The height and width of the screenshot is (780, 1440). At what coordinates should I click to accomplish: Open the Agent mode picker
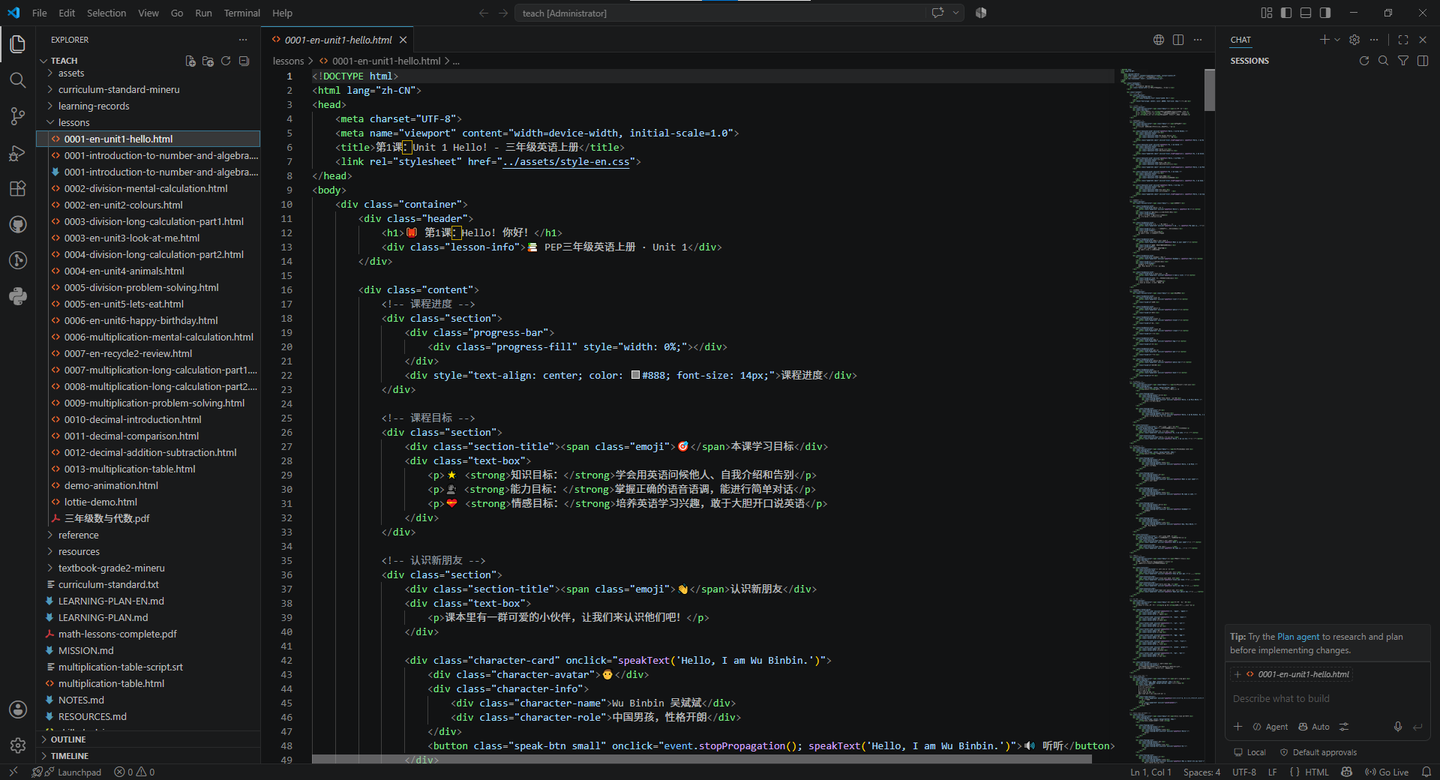[x=1270, y=727]
